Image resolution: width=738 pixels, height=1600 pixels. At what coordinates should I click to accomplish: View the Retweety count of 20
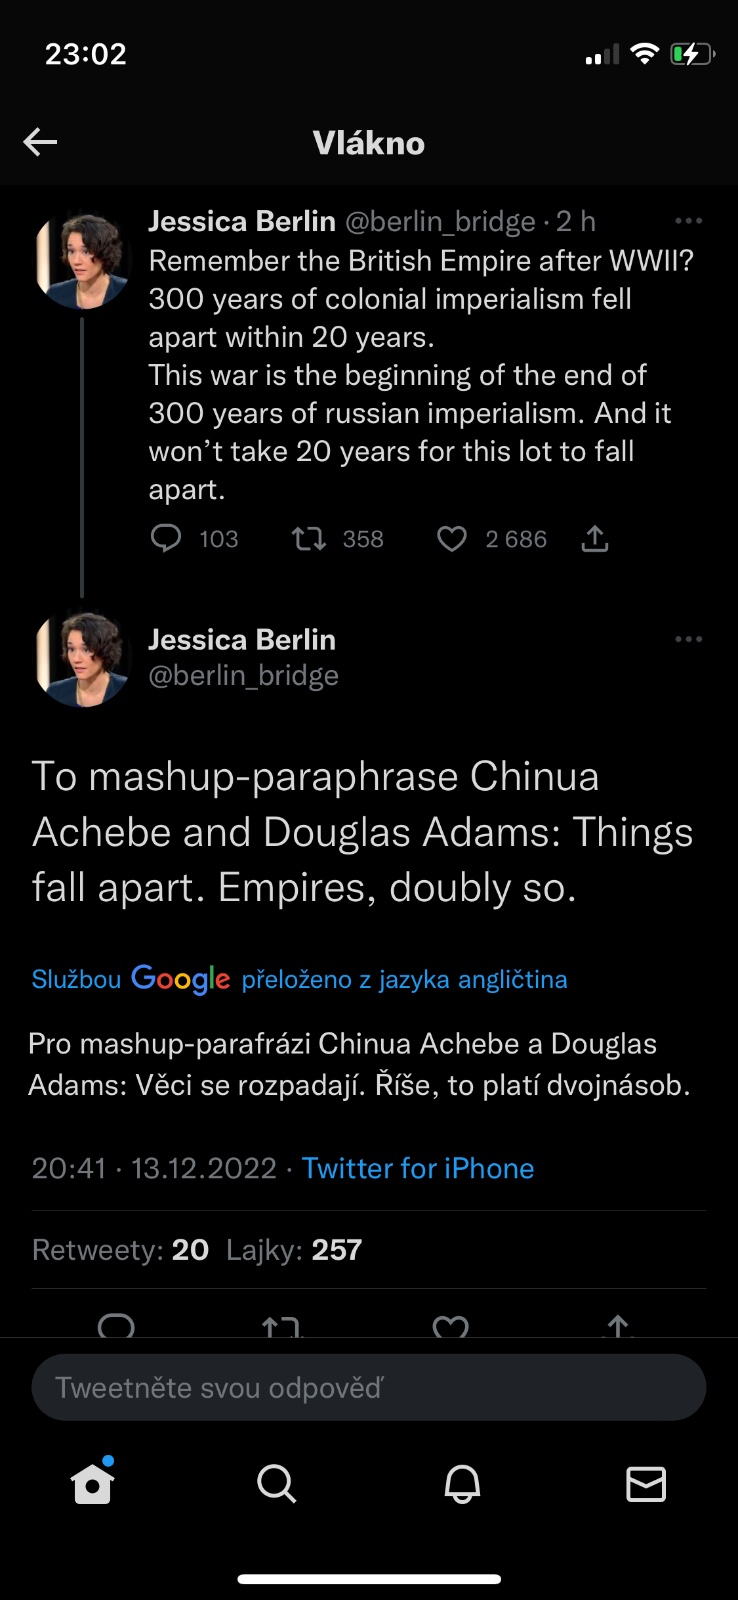pyautogui.click(x=120, y=1250)
